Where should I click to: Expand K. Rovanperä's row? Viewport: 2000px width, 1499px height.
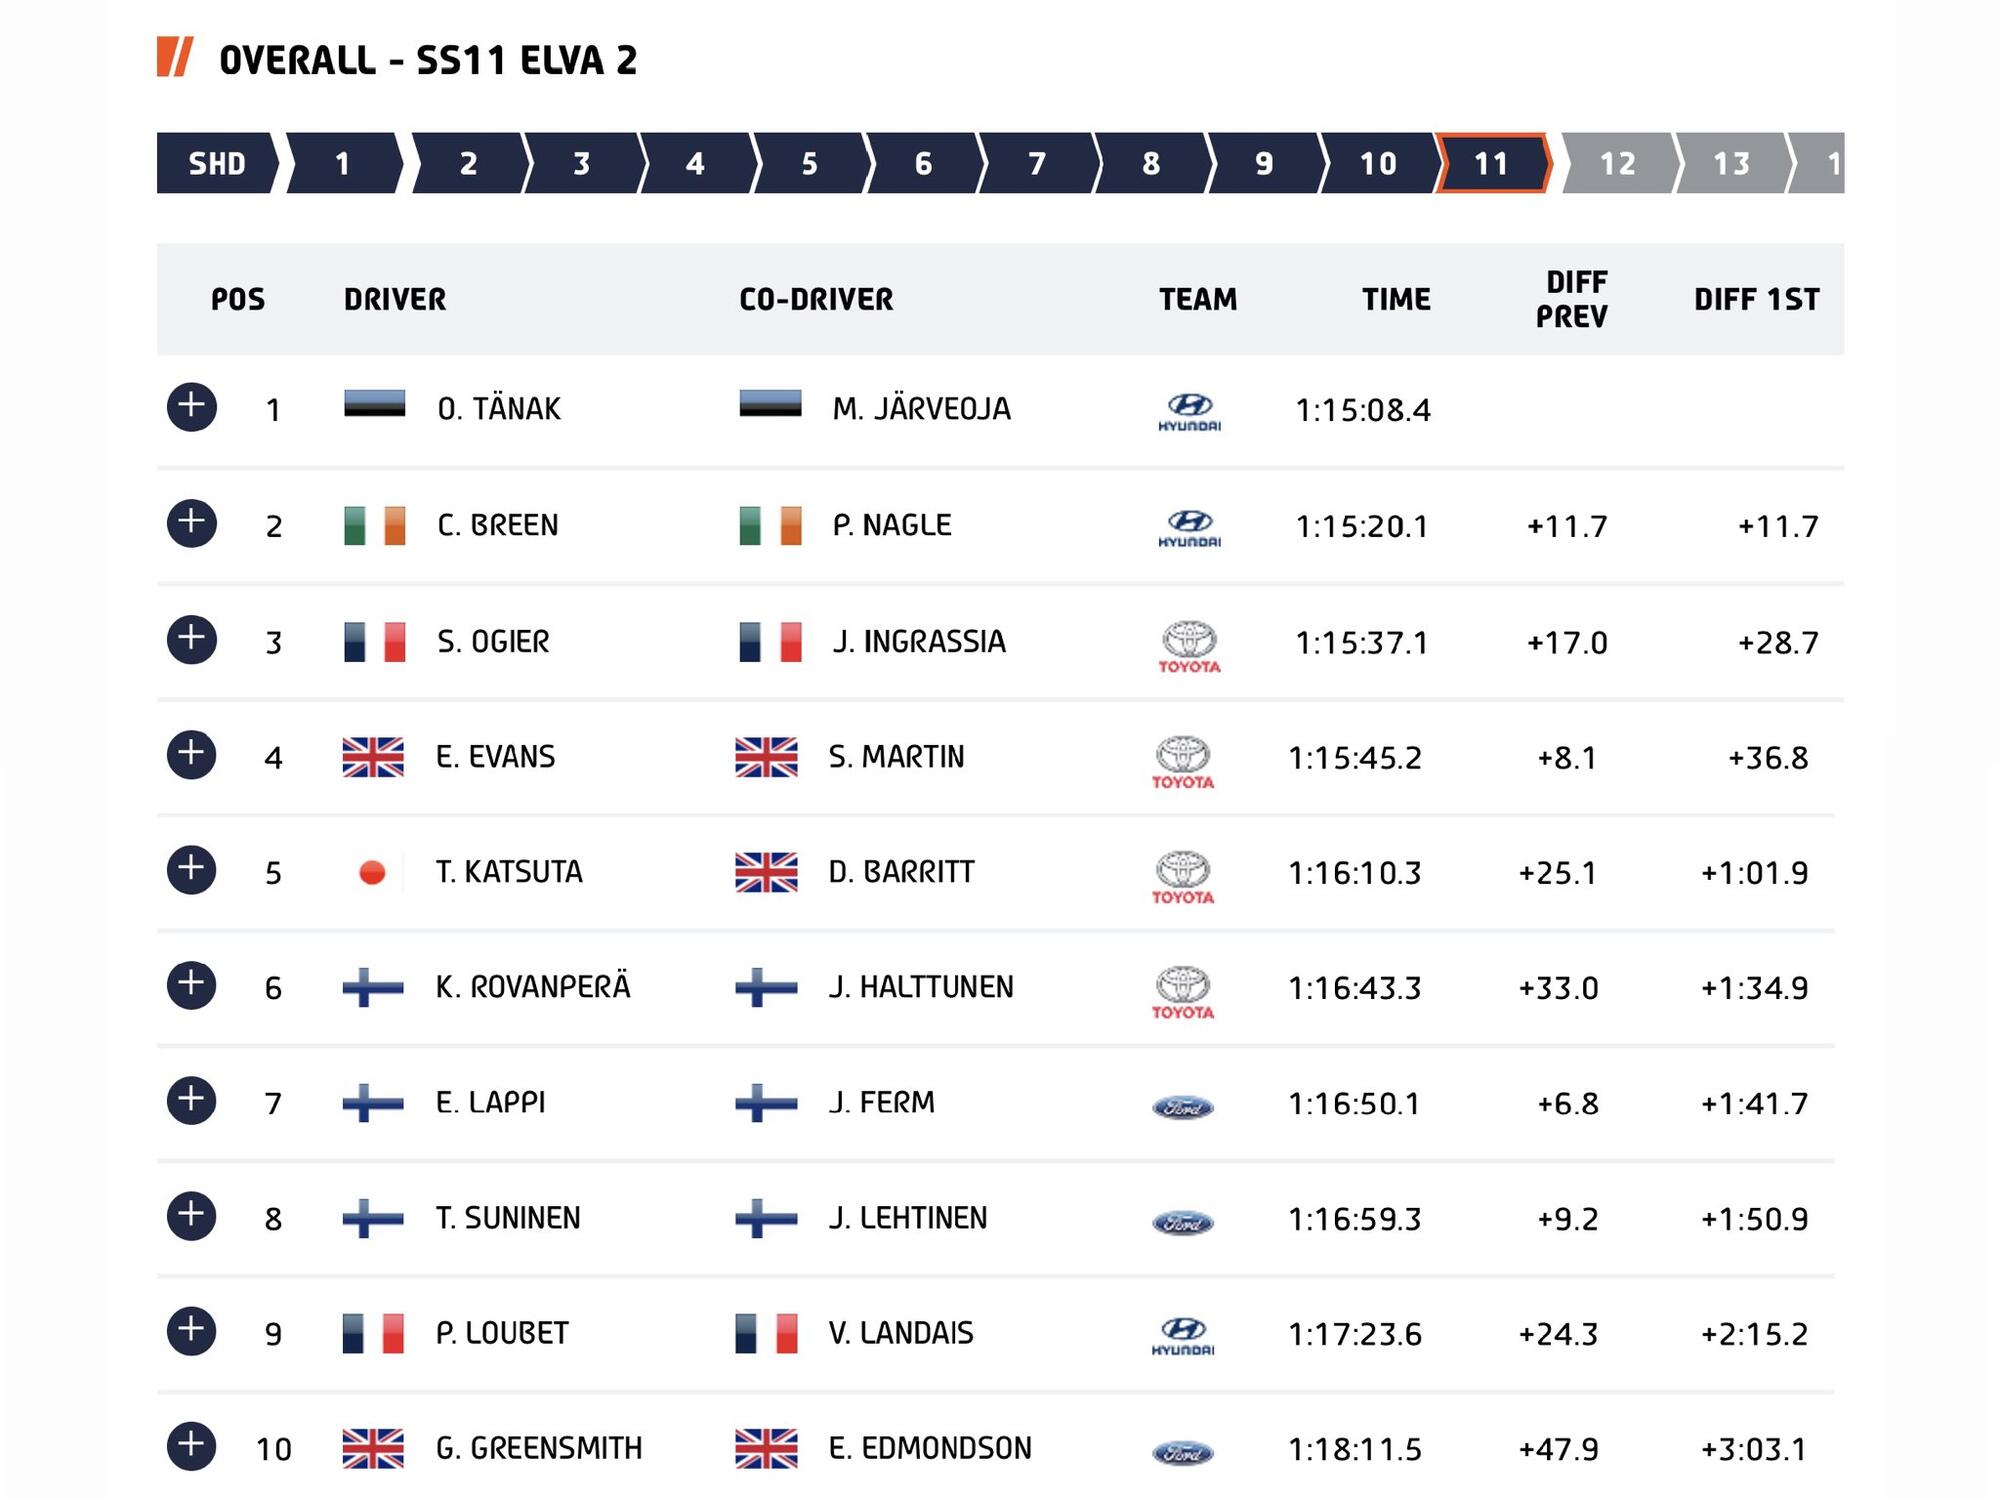192,984
